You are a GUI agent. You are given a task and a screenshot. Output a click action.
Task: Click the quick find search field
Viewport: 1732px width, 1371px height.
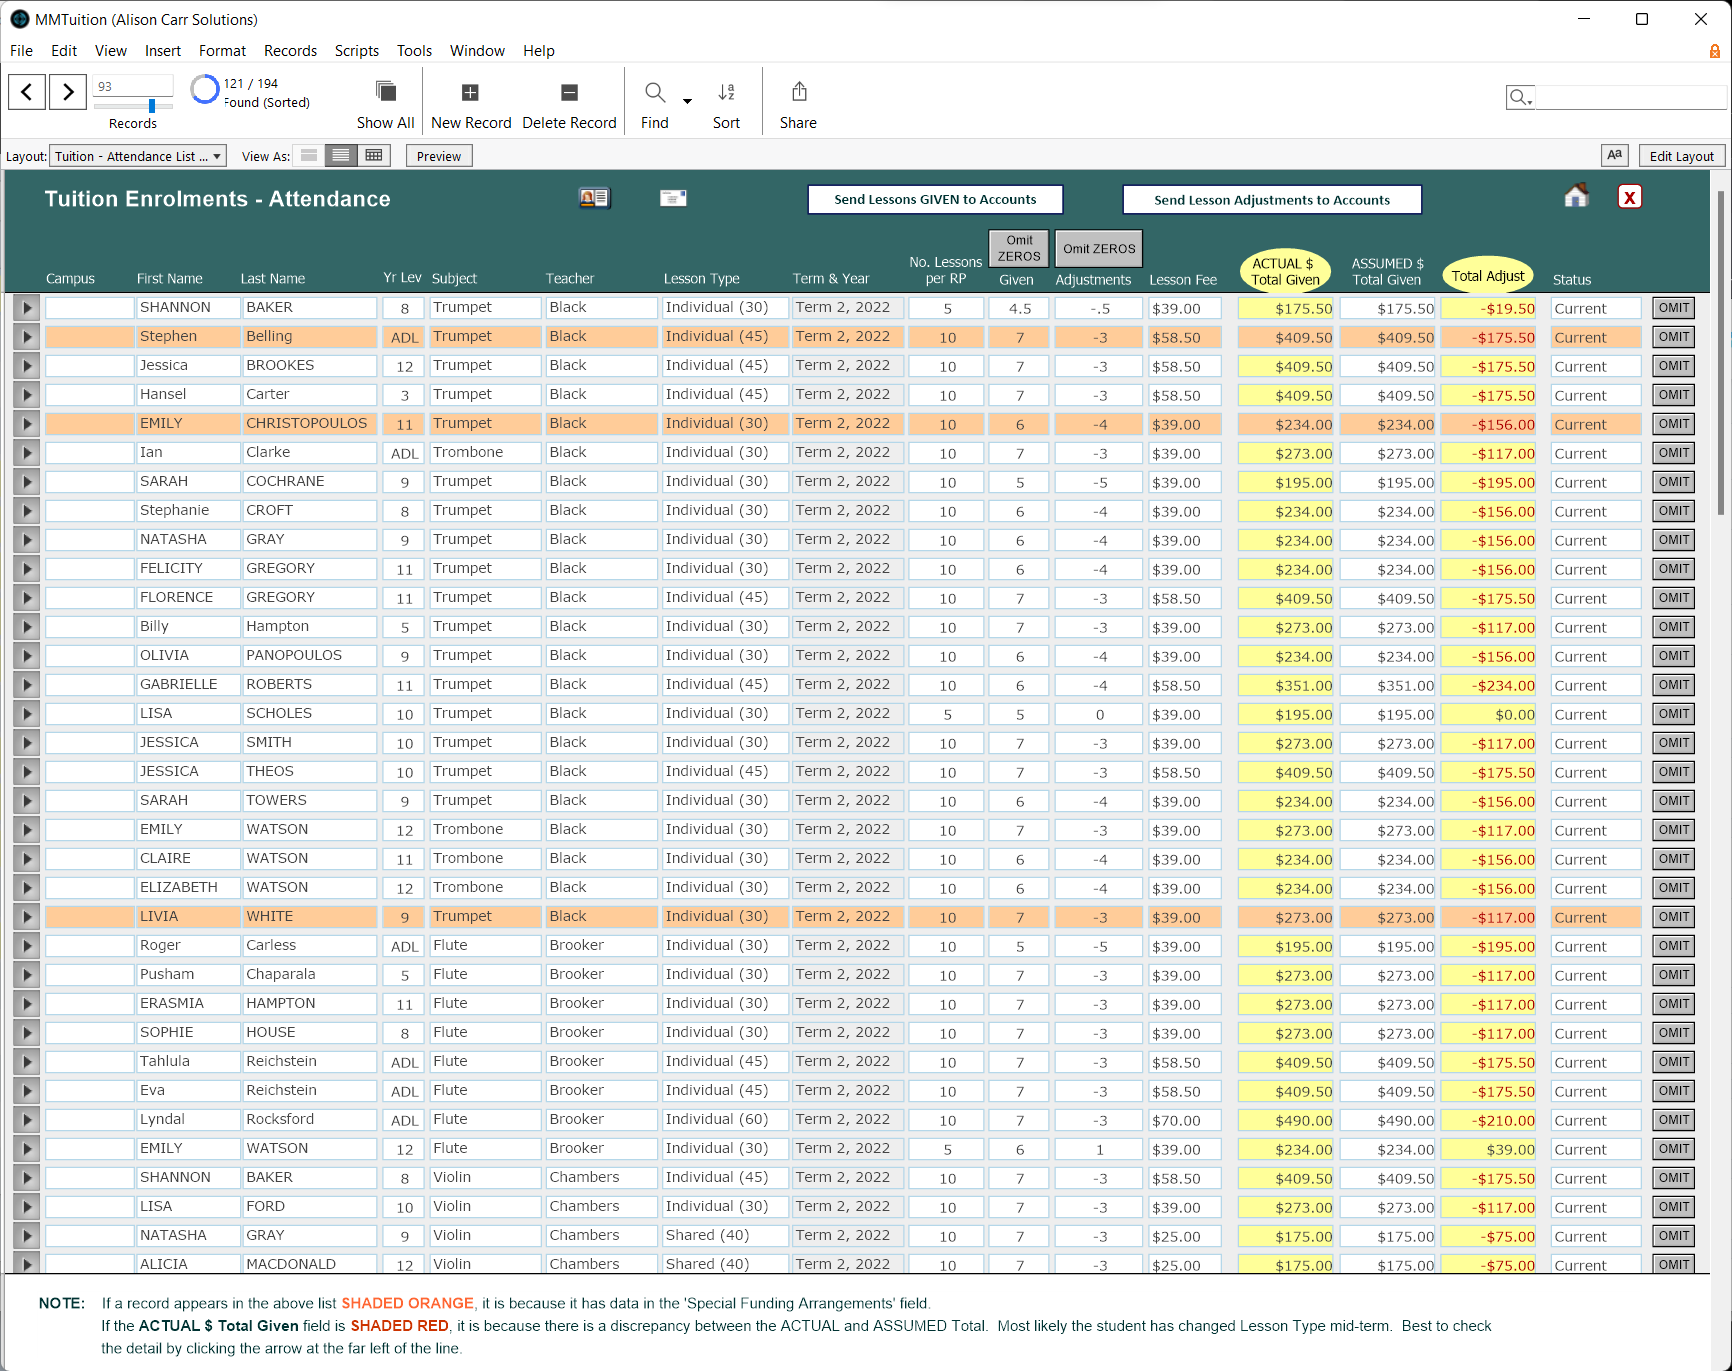(1630, 97)
